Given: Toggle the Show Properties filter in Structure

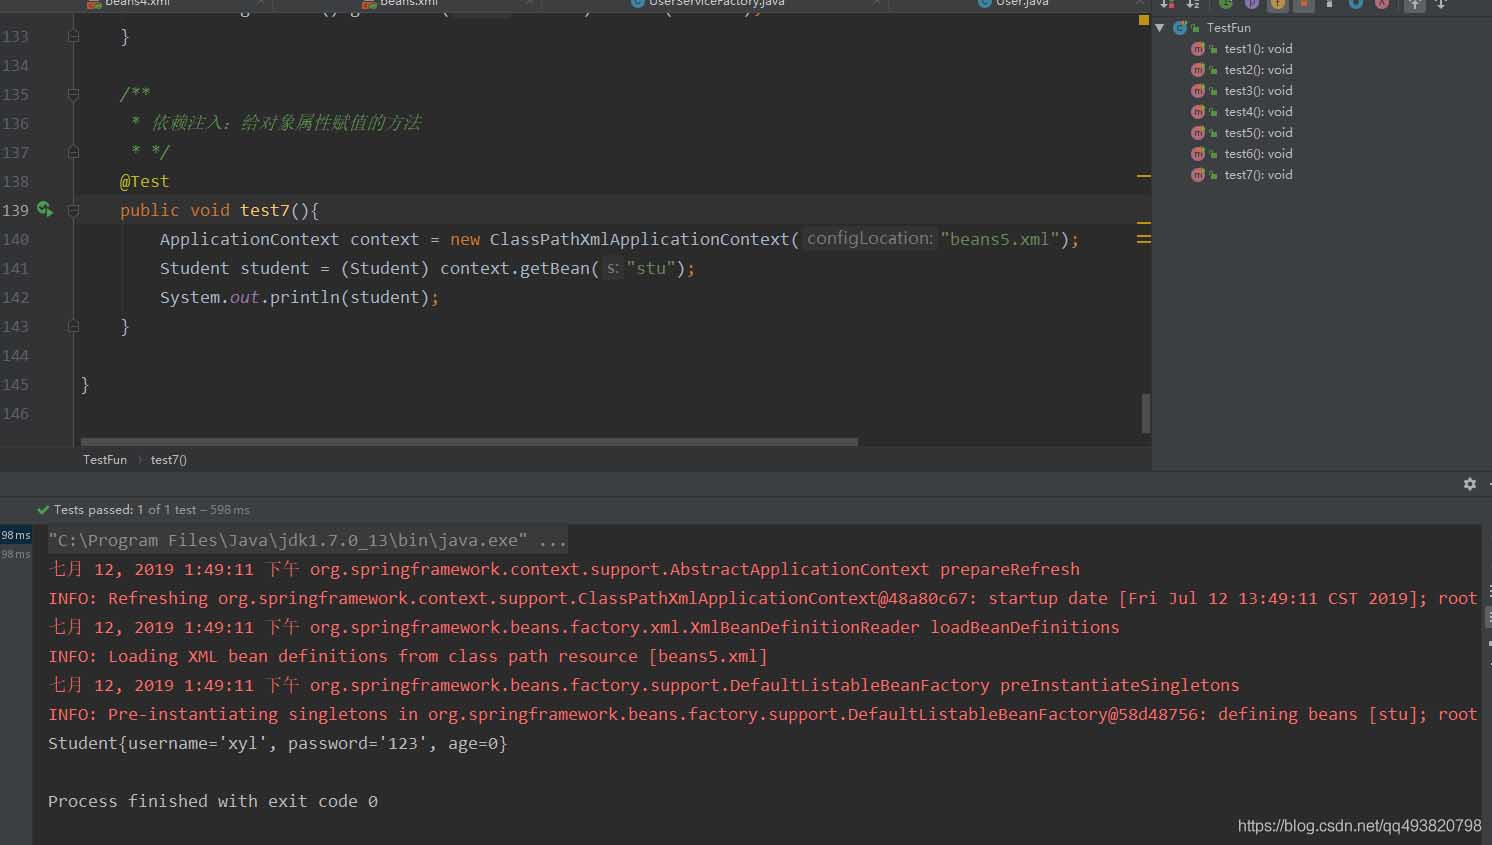Looking at the screenshot, I should [1251, 4].
